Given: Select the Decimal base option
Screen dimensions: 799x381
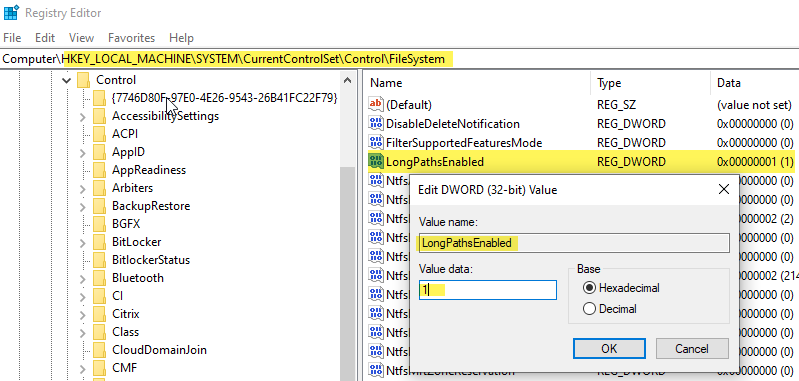Looking at the screenshot, I should coord(589,309).
